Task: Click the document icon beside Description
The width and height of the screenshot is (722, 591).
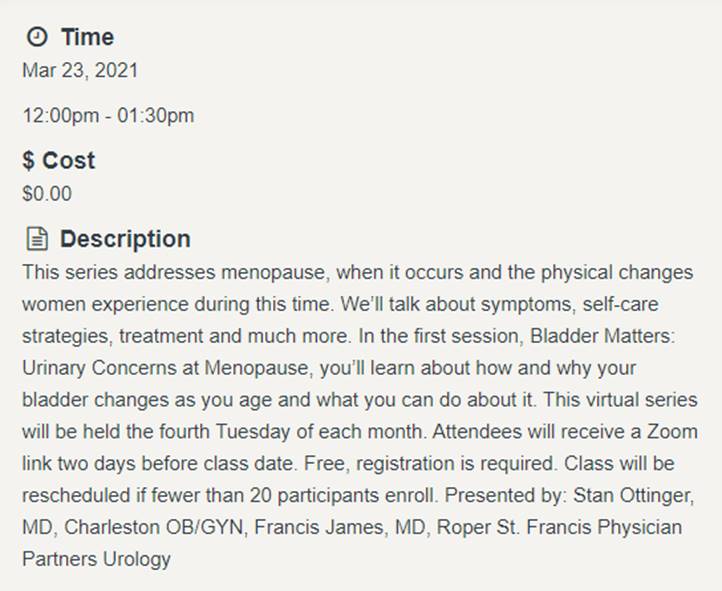Action: [37, 238]
